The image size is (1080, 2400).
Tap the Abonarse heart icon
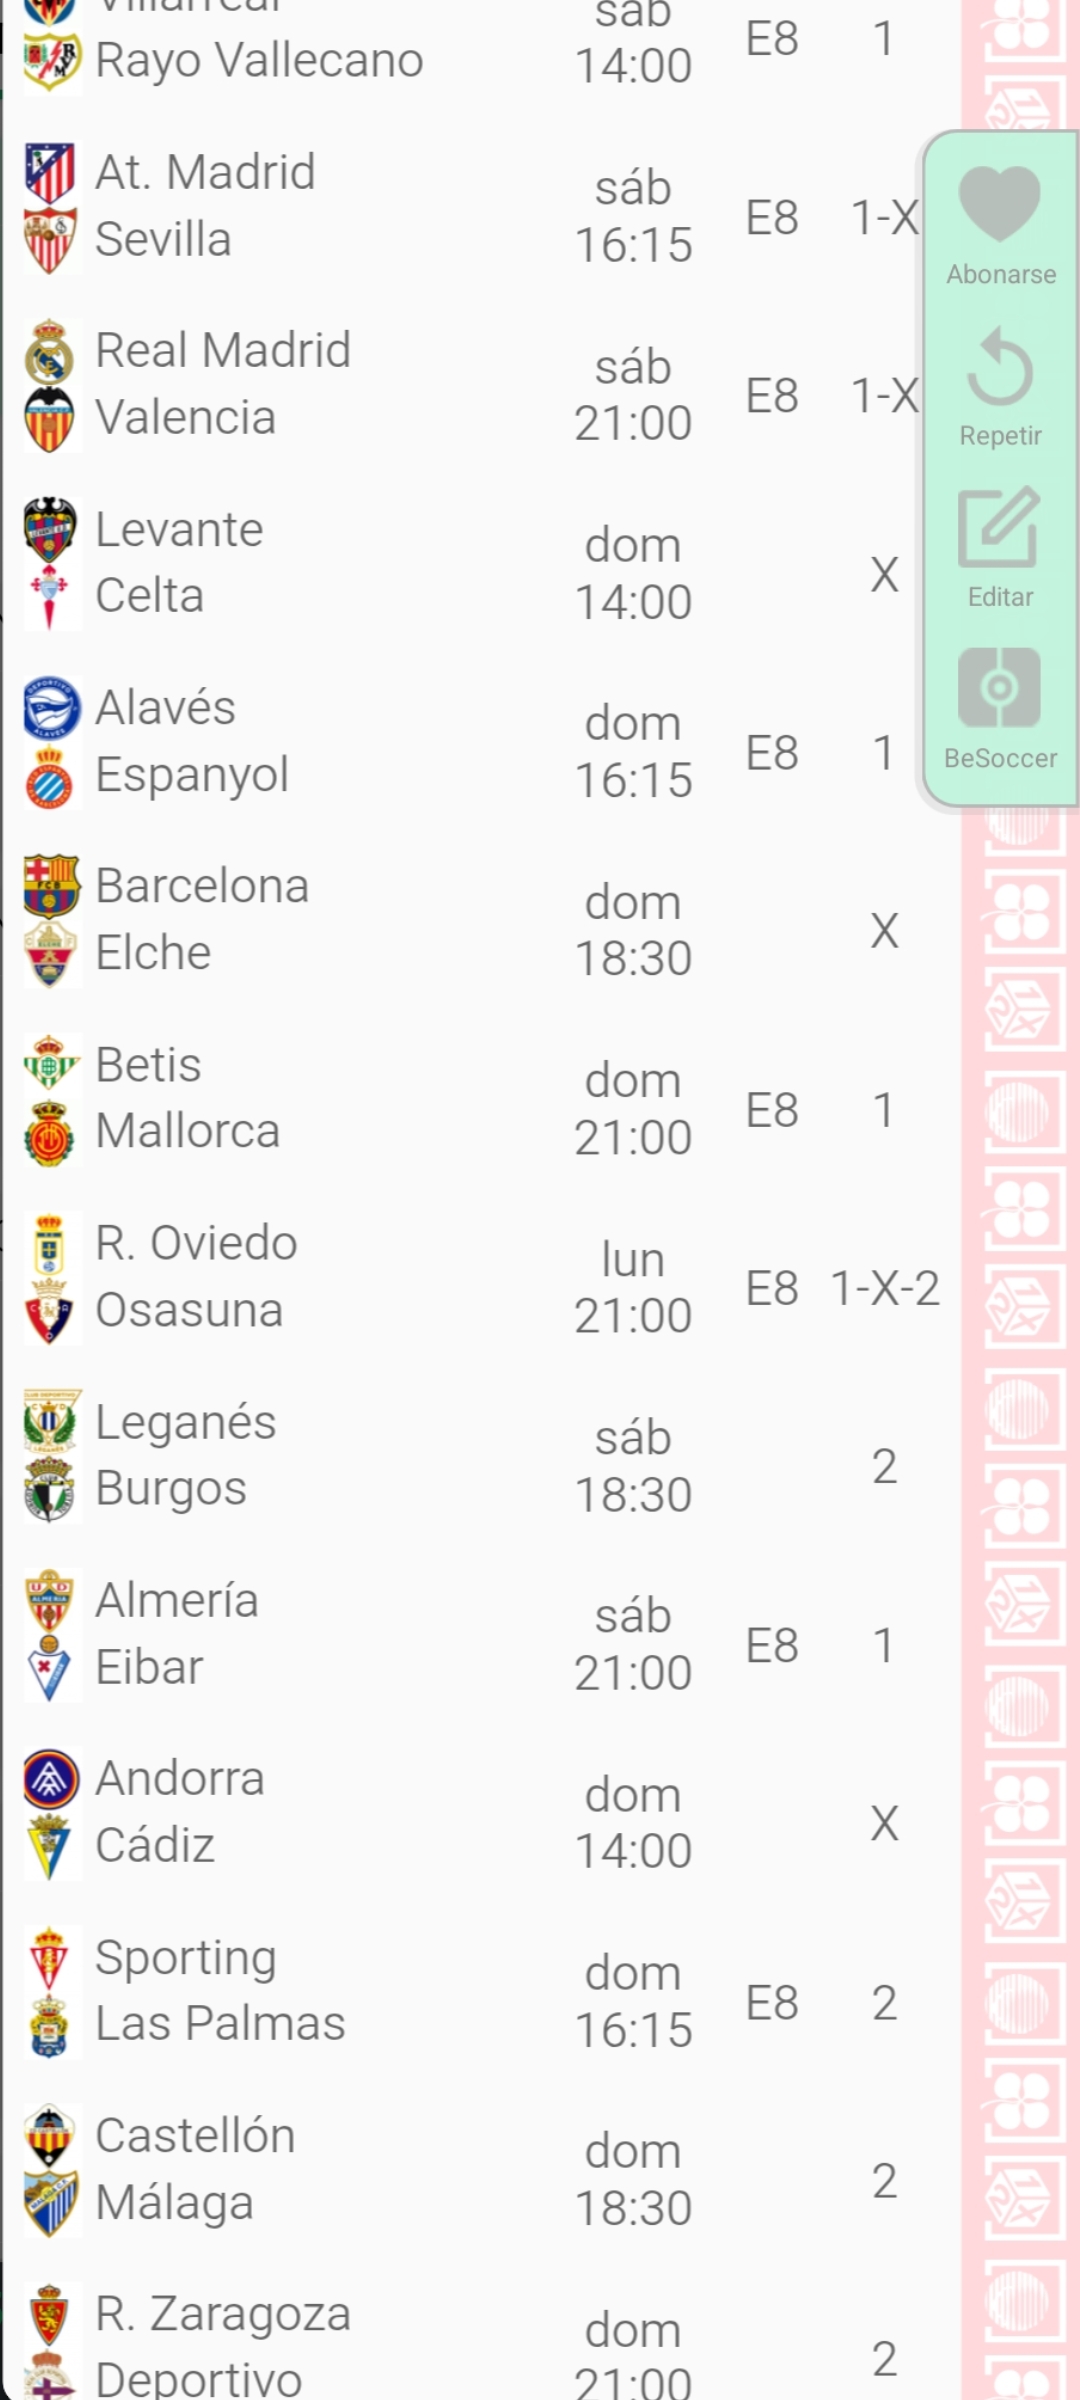pos(1000,204)
